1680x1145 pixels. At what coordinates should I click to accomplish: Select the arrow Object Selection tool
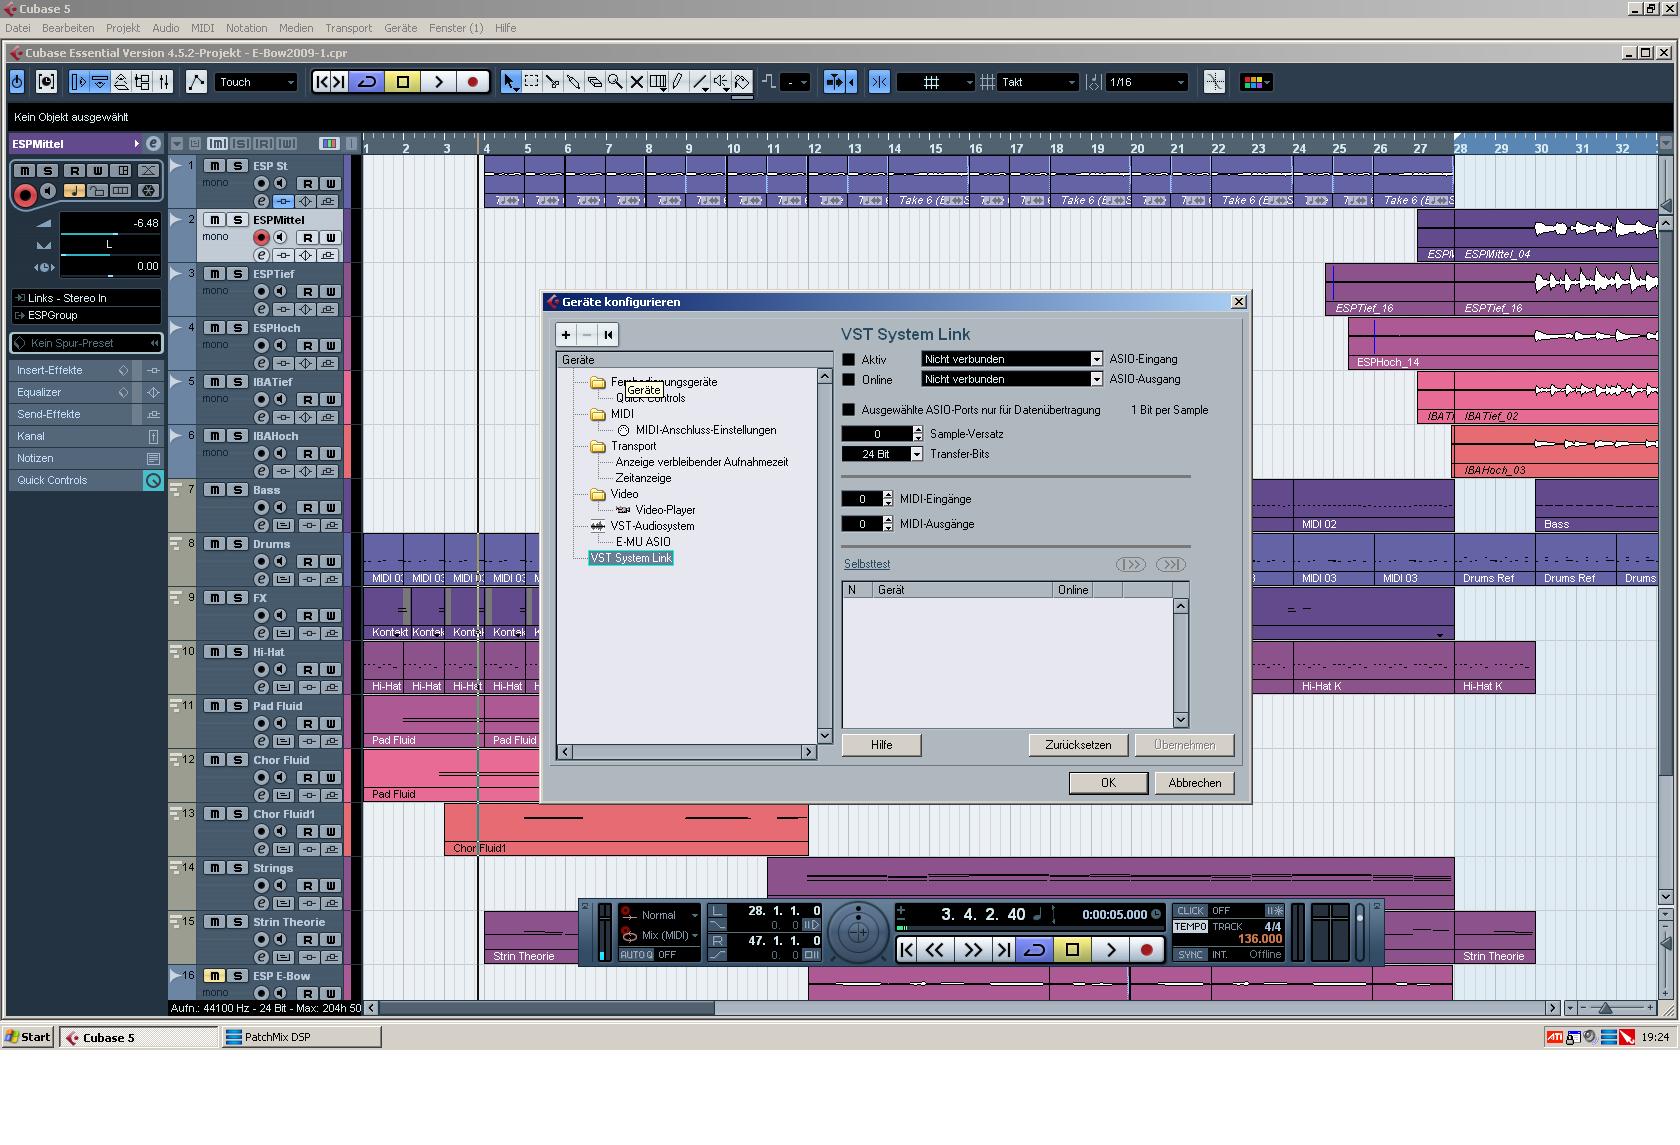[511, 82]
